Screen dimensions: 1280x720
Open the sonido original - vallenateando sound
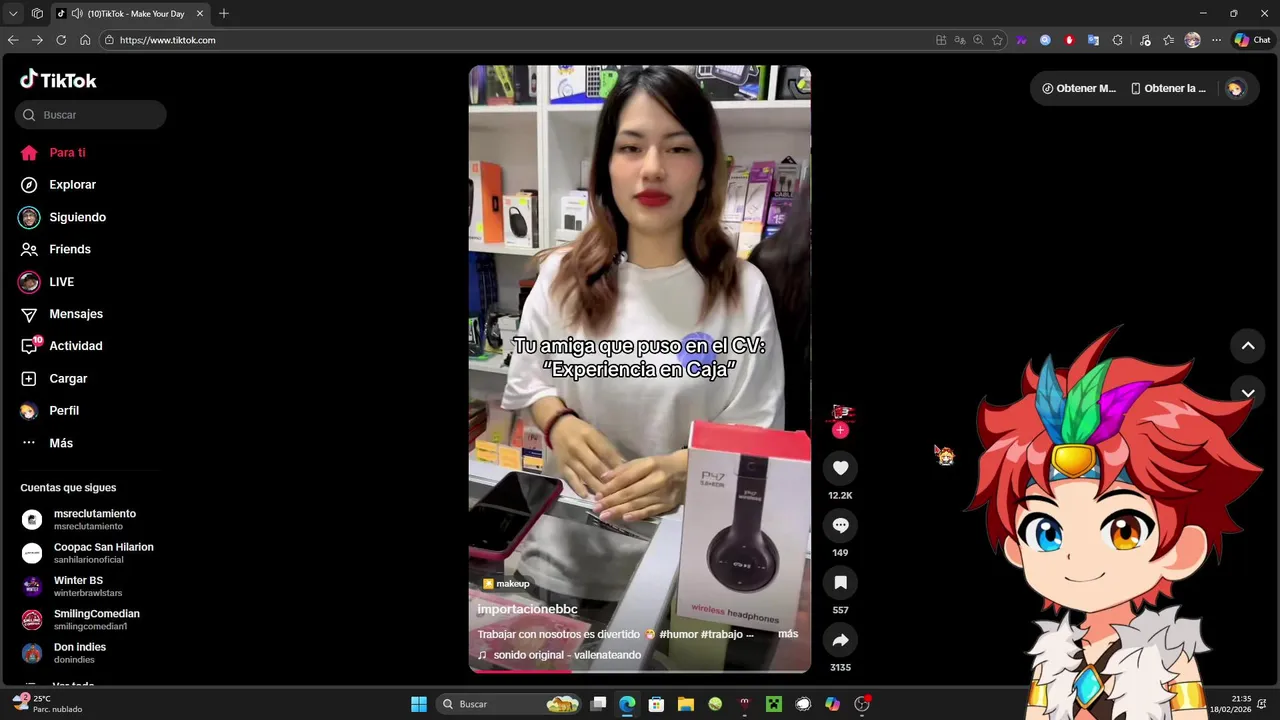560,655
